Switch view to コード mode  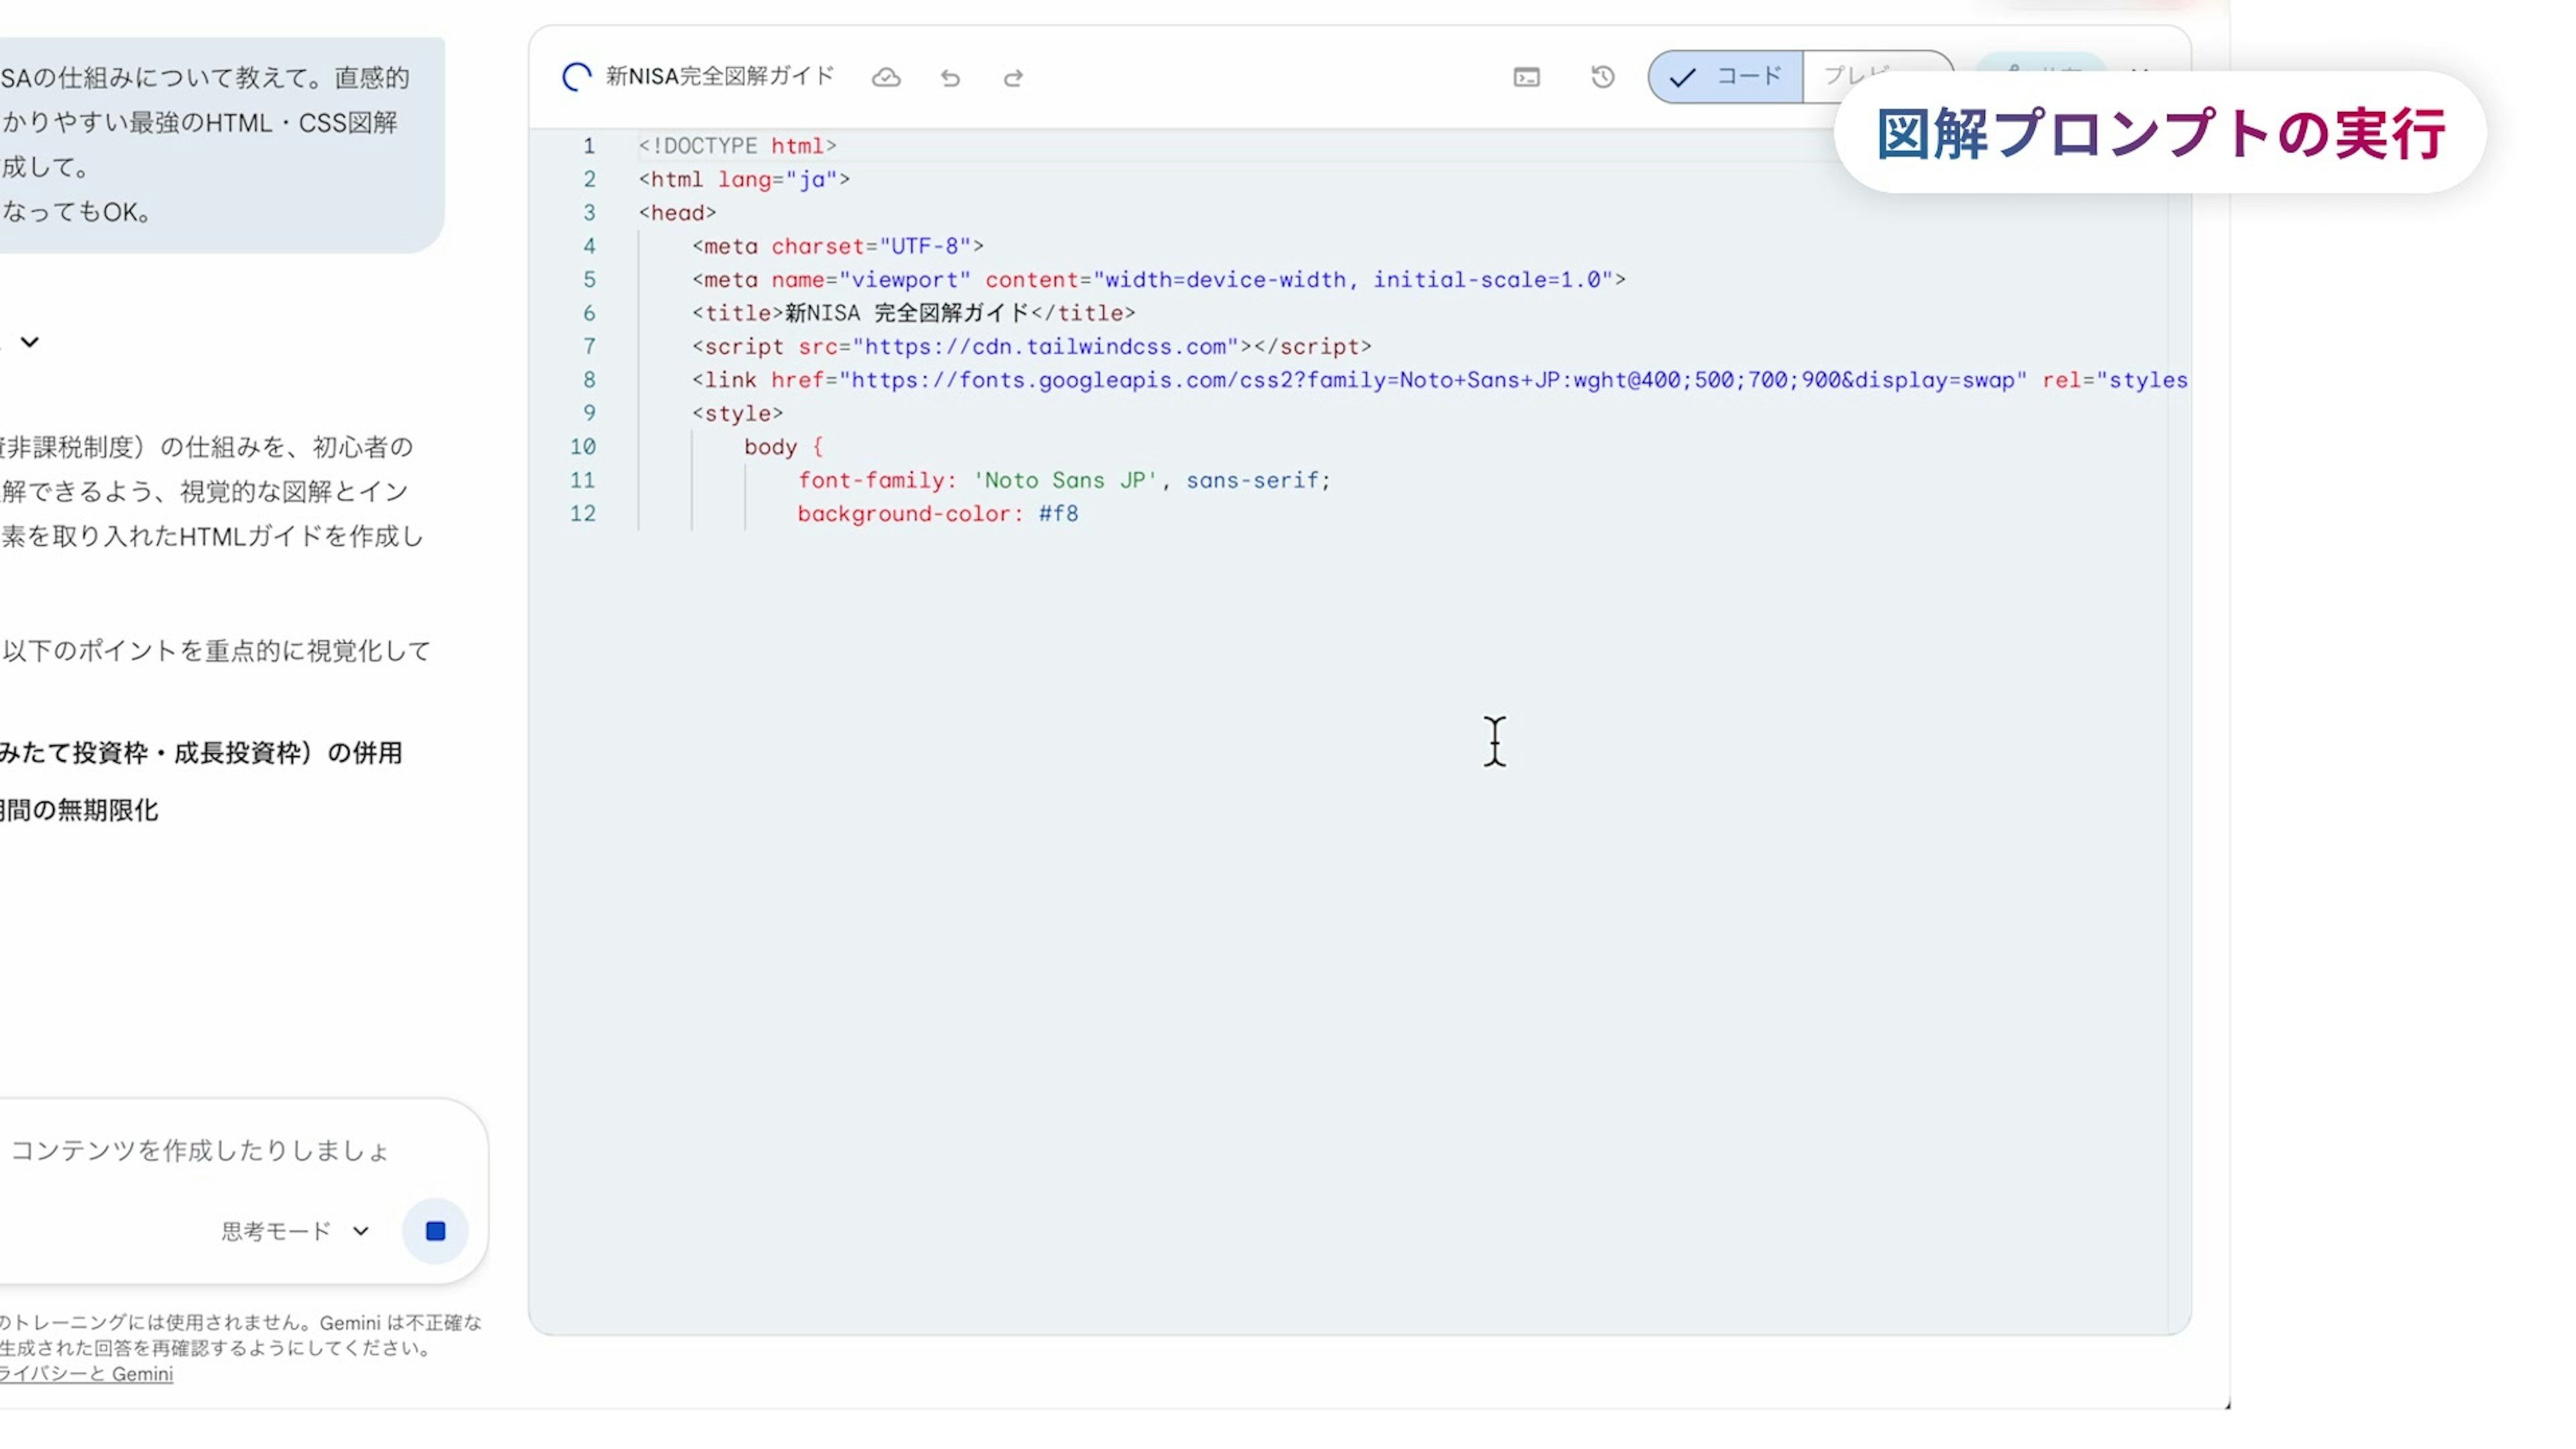coord(1748,77)
